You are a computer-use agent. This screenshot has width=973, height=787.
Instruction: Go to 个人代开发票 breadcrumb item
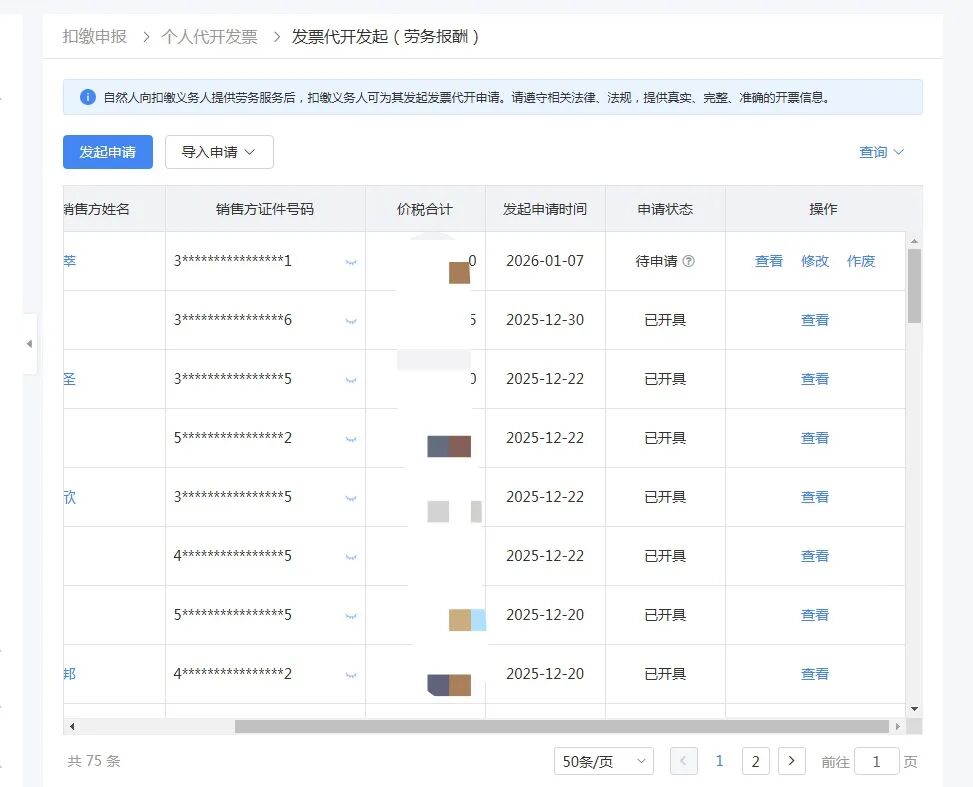pos(209,37)
